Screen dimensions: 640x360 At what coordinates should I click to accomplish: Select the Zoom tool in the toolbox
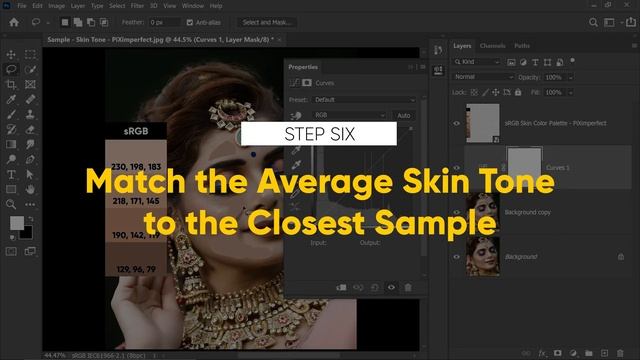point(11,204)
